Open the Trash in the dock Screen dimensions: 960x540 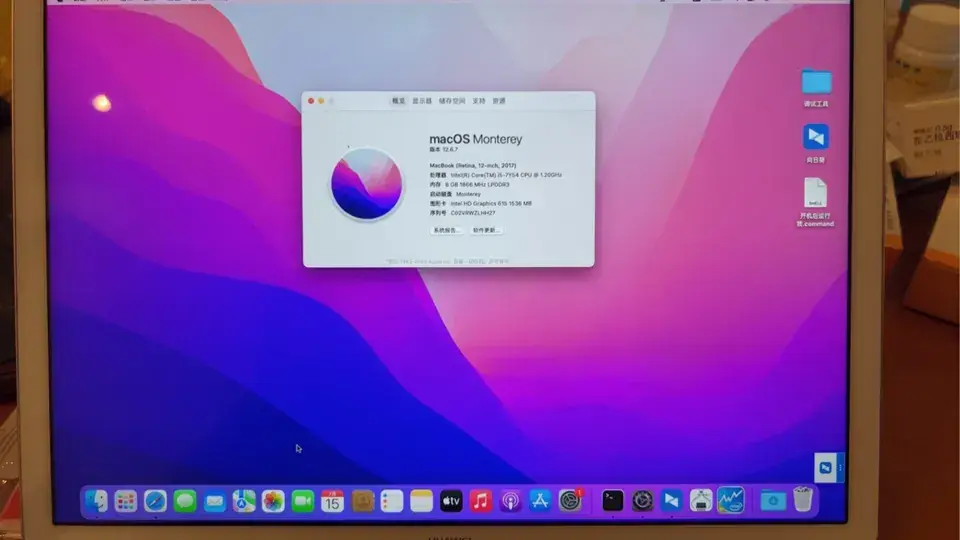coord(803,500)
